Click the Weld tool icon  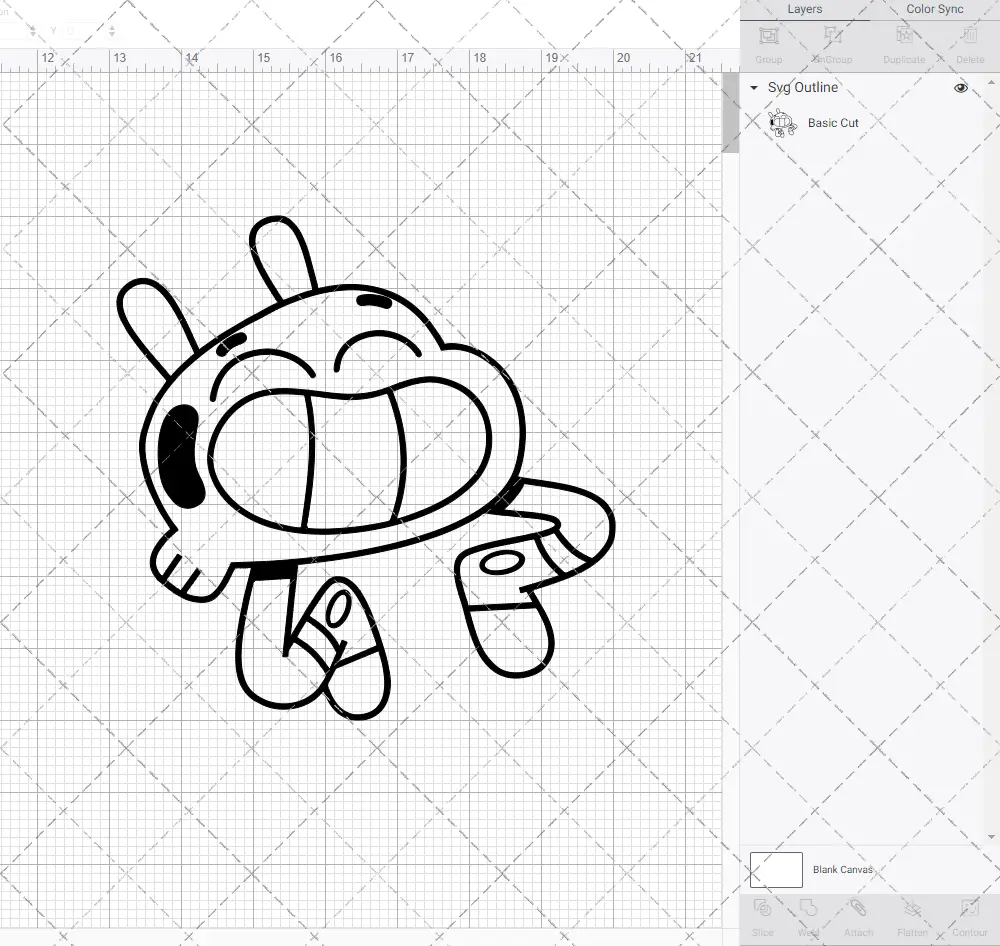click(808, 908)
